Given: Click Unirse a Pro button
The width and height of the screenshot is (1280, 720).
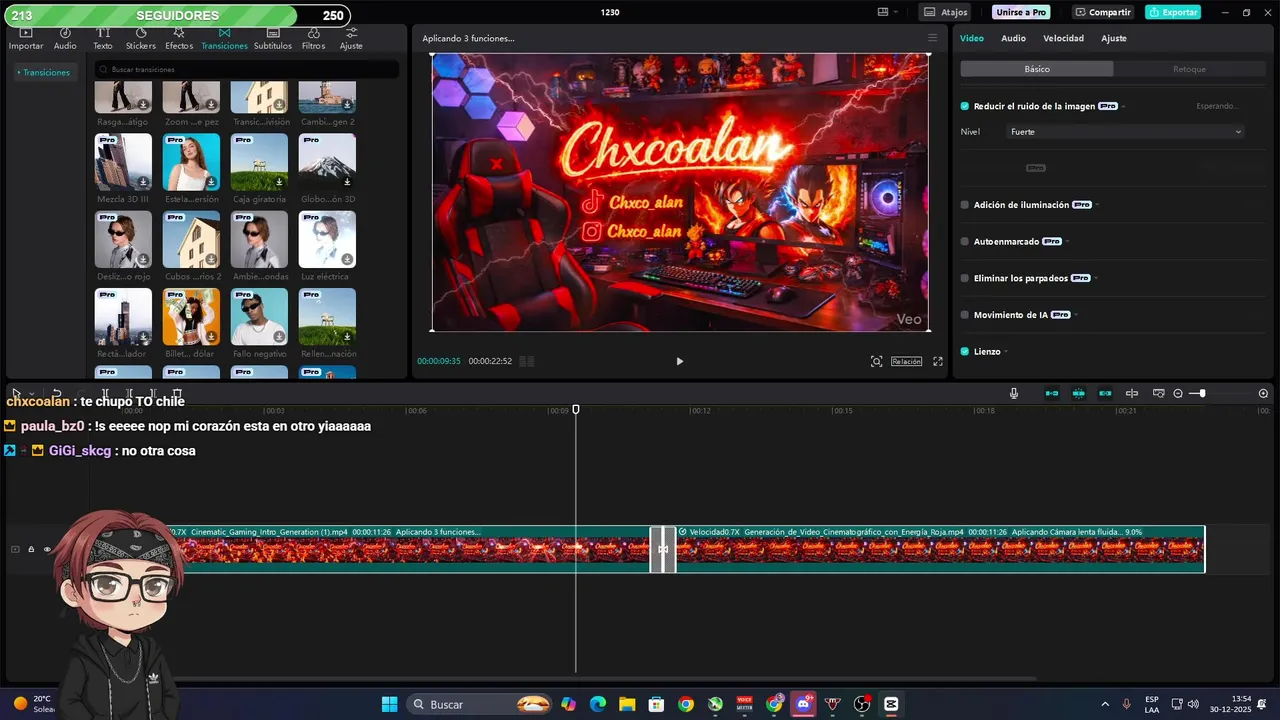Looking at the screenshot, I should [1021, 12].
